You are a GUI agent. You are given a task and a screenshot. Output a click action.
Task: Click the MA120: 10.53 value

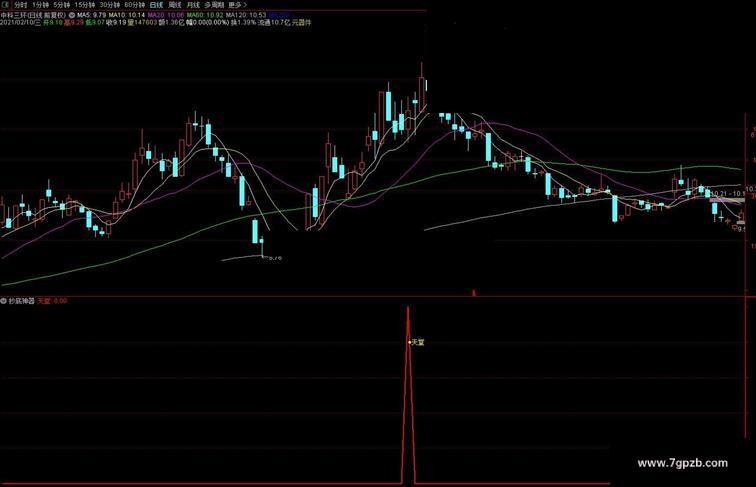[246, 15]
